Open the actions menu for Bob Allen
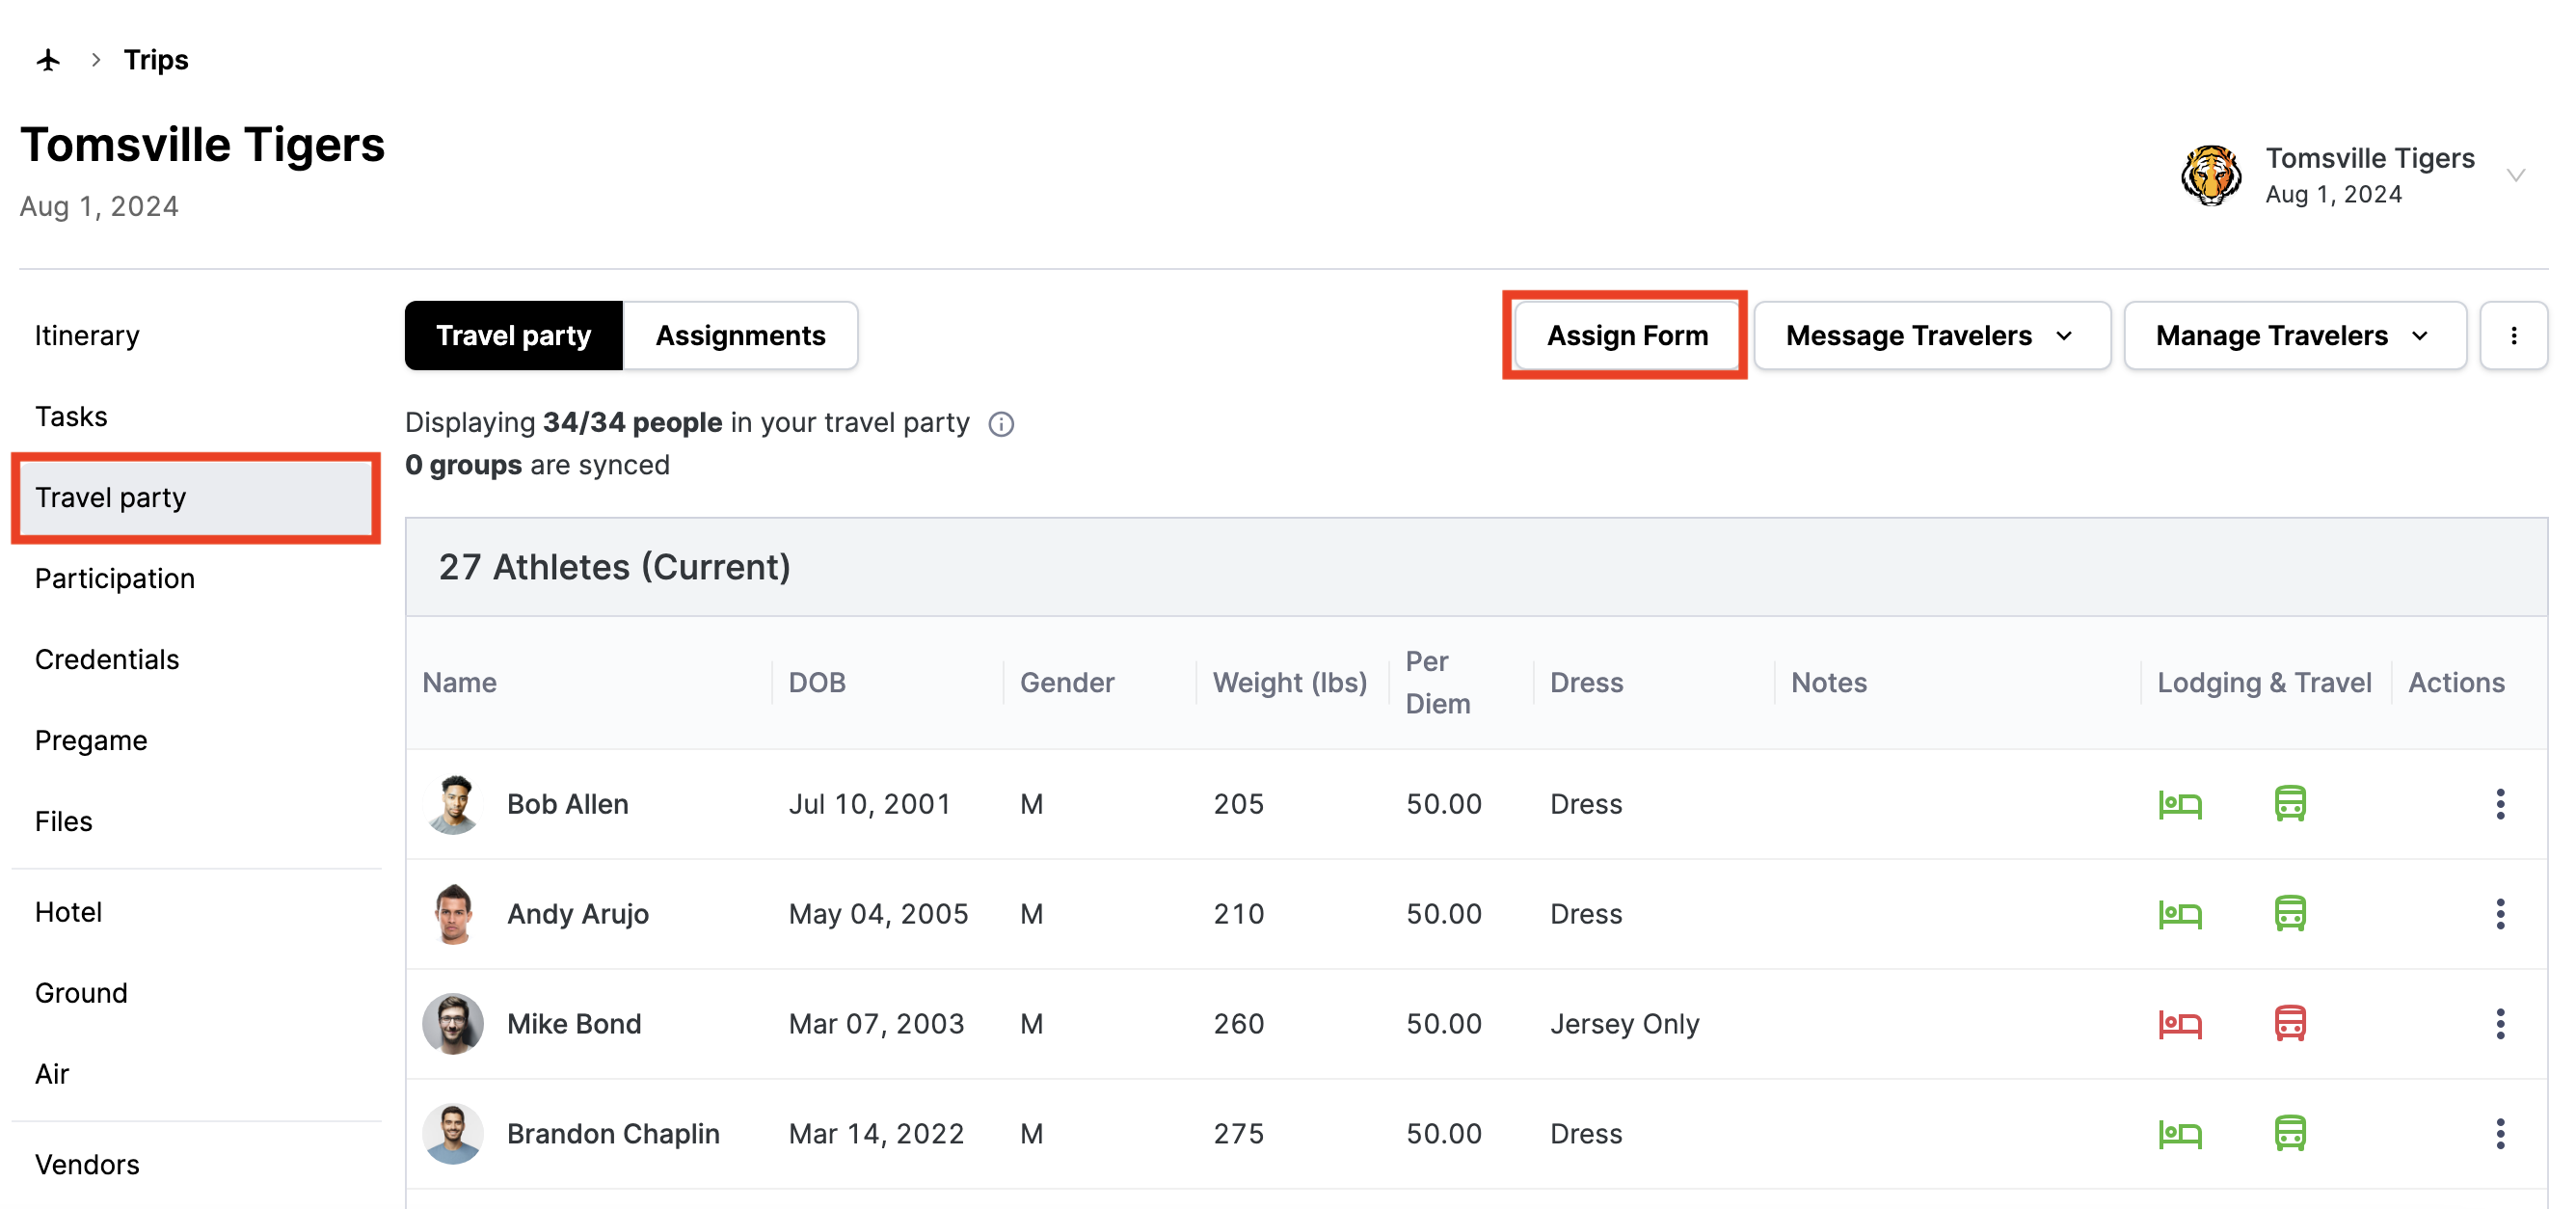 [x=2501, y=803]
